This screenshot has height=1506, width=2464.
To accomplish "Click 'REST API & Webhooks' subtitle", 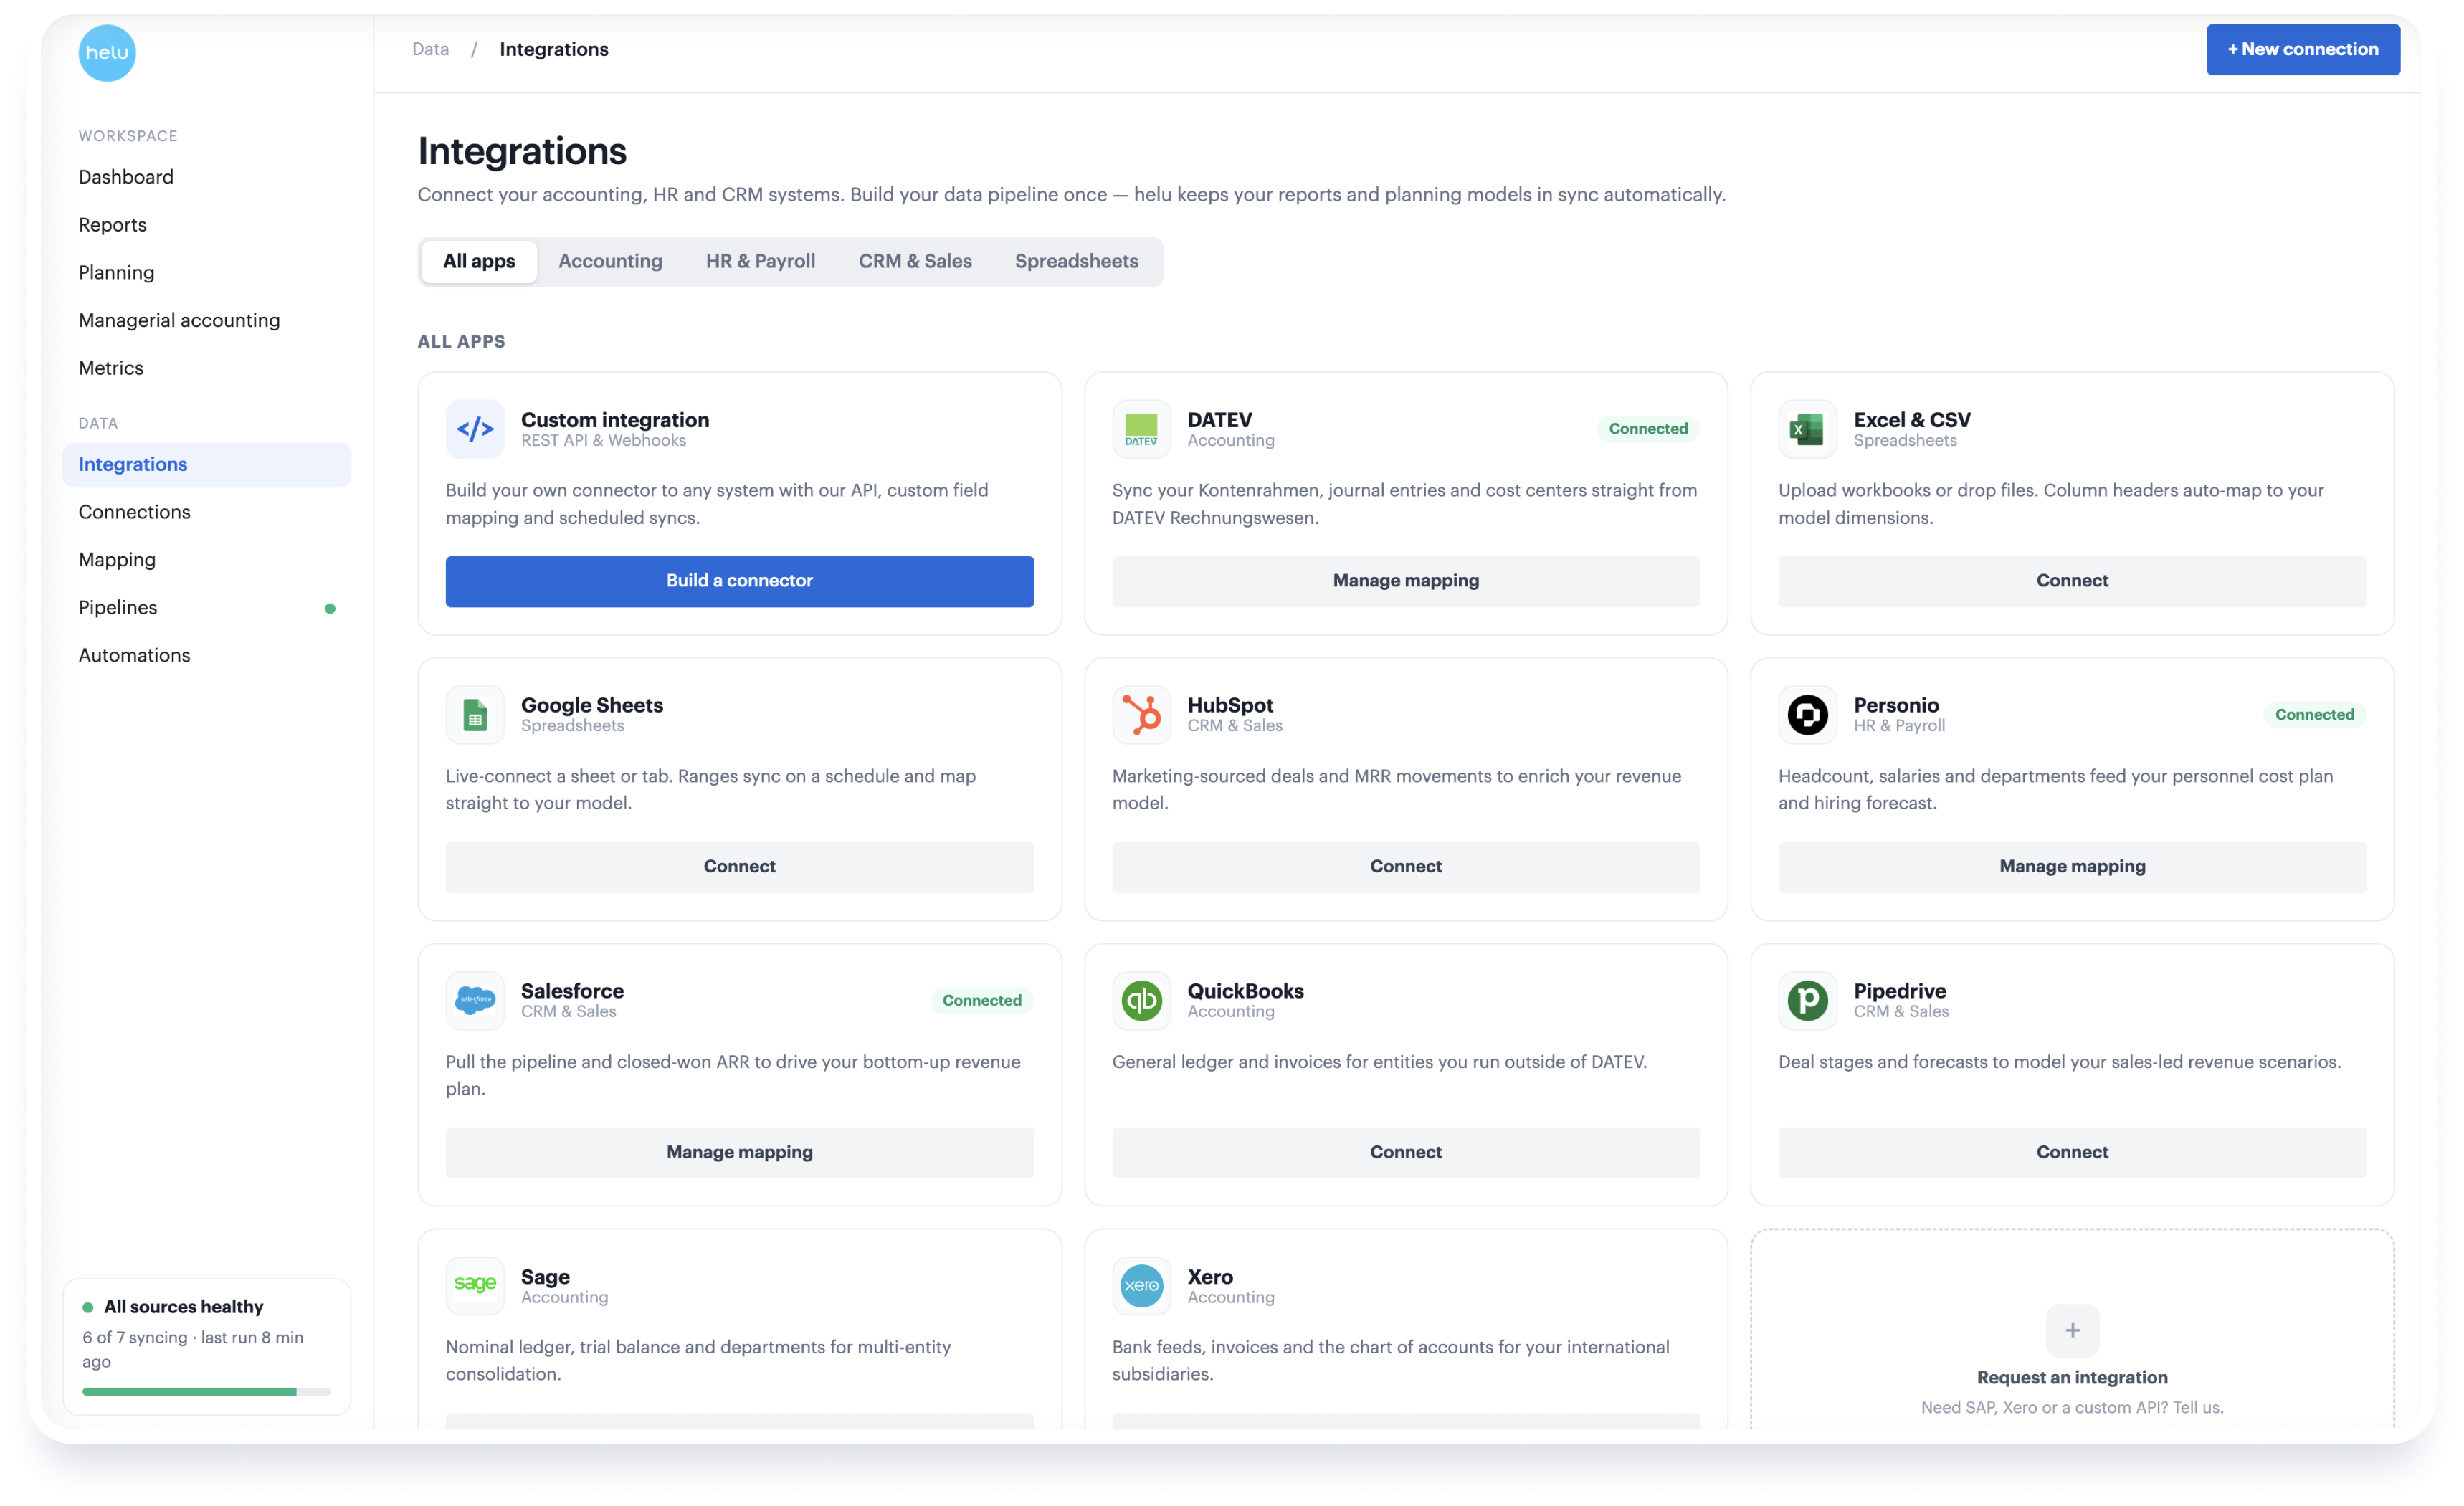I will 603,441.
